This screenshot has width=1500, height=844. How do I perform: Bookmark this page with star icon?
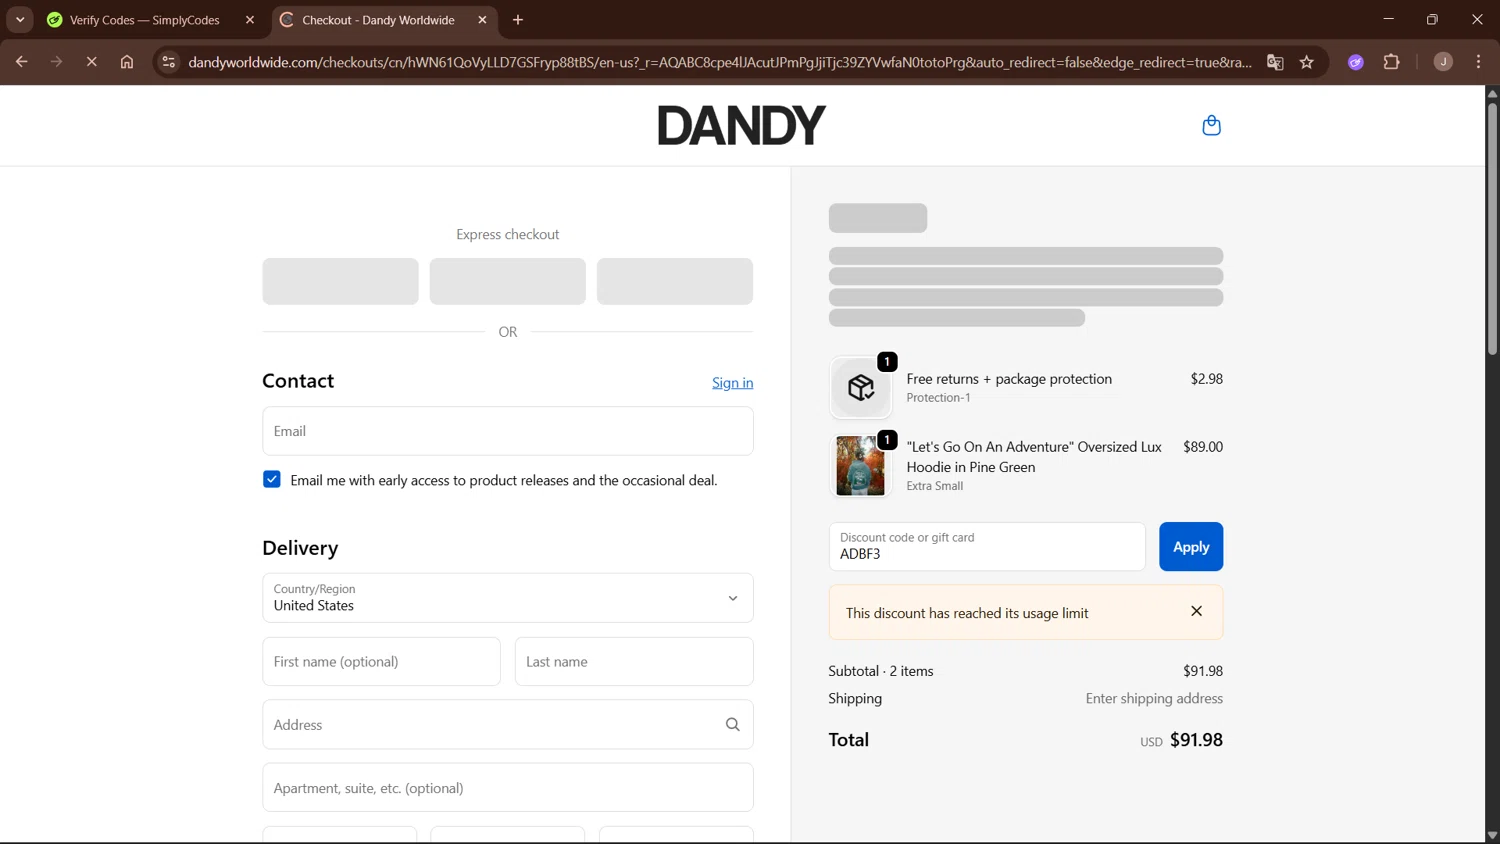[x=1306, y=62]
